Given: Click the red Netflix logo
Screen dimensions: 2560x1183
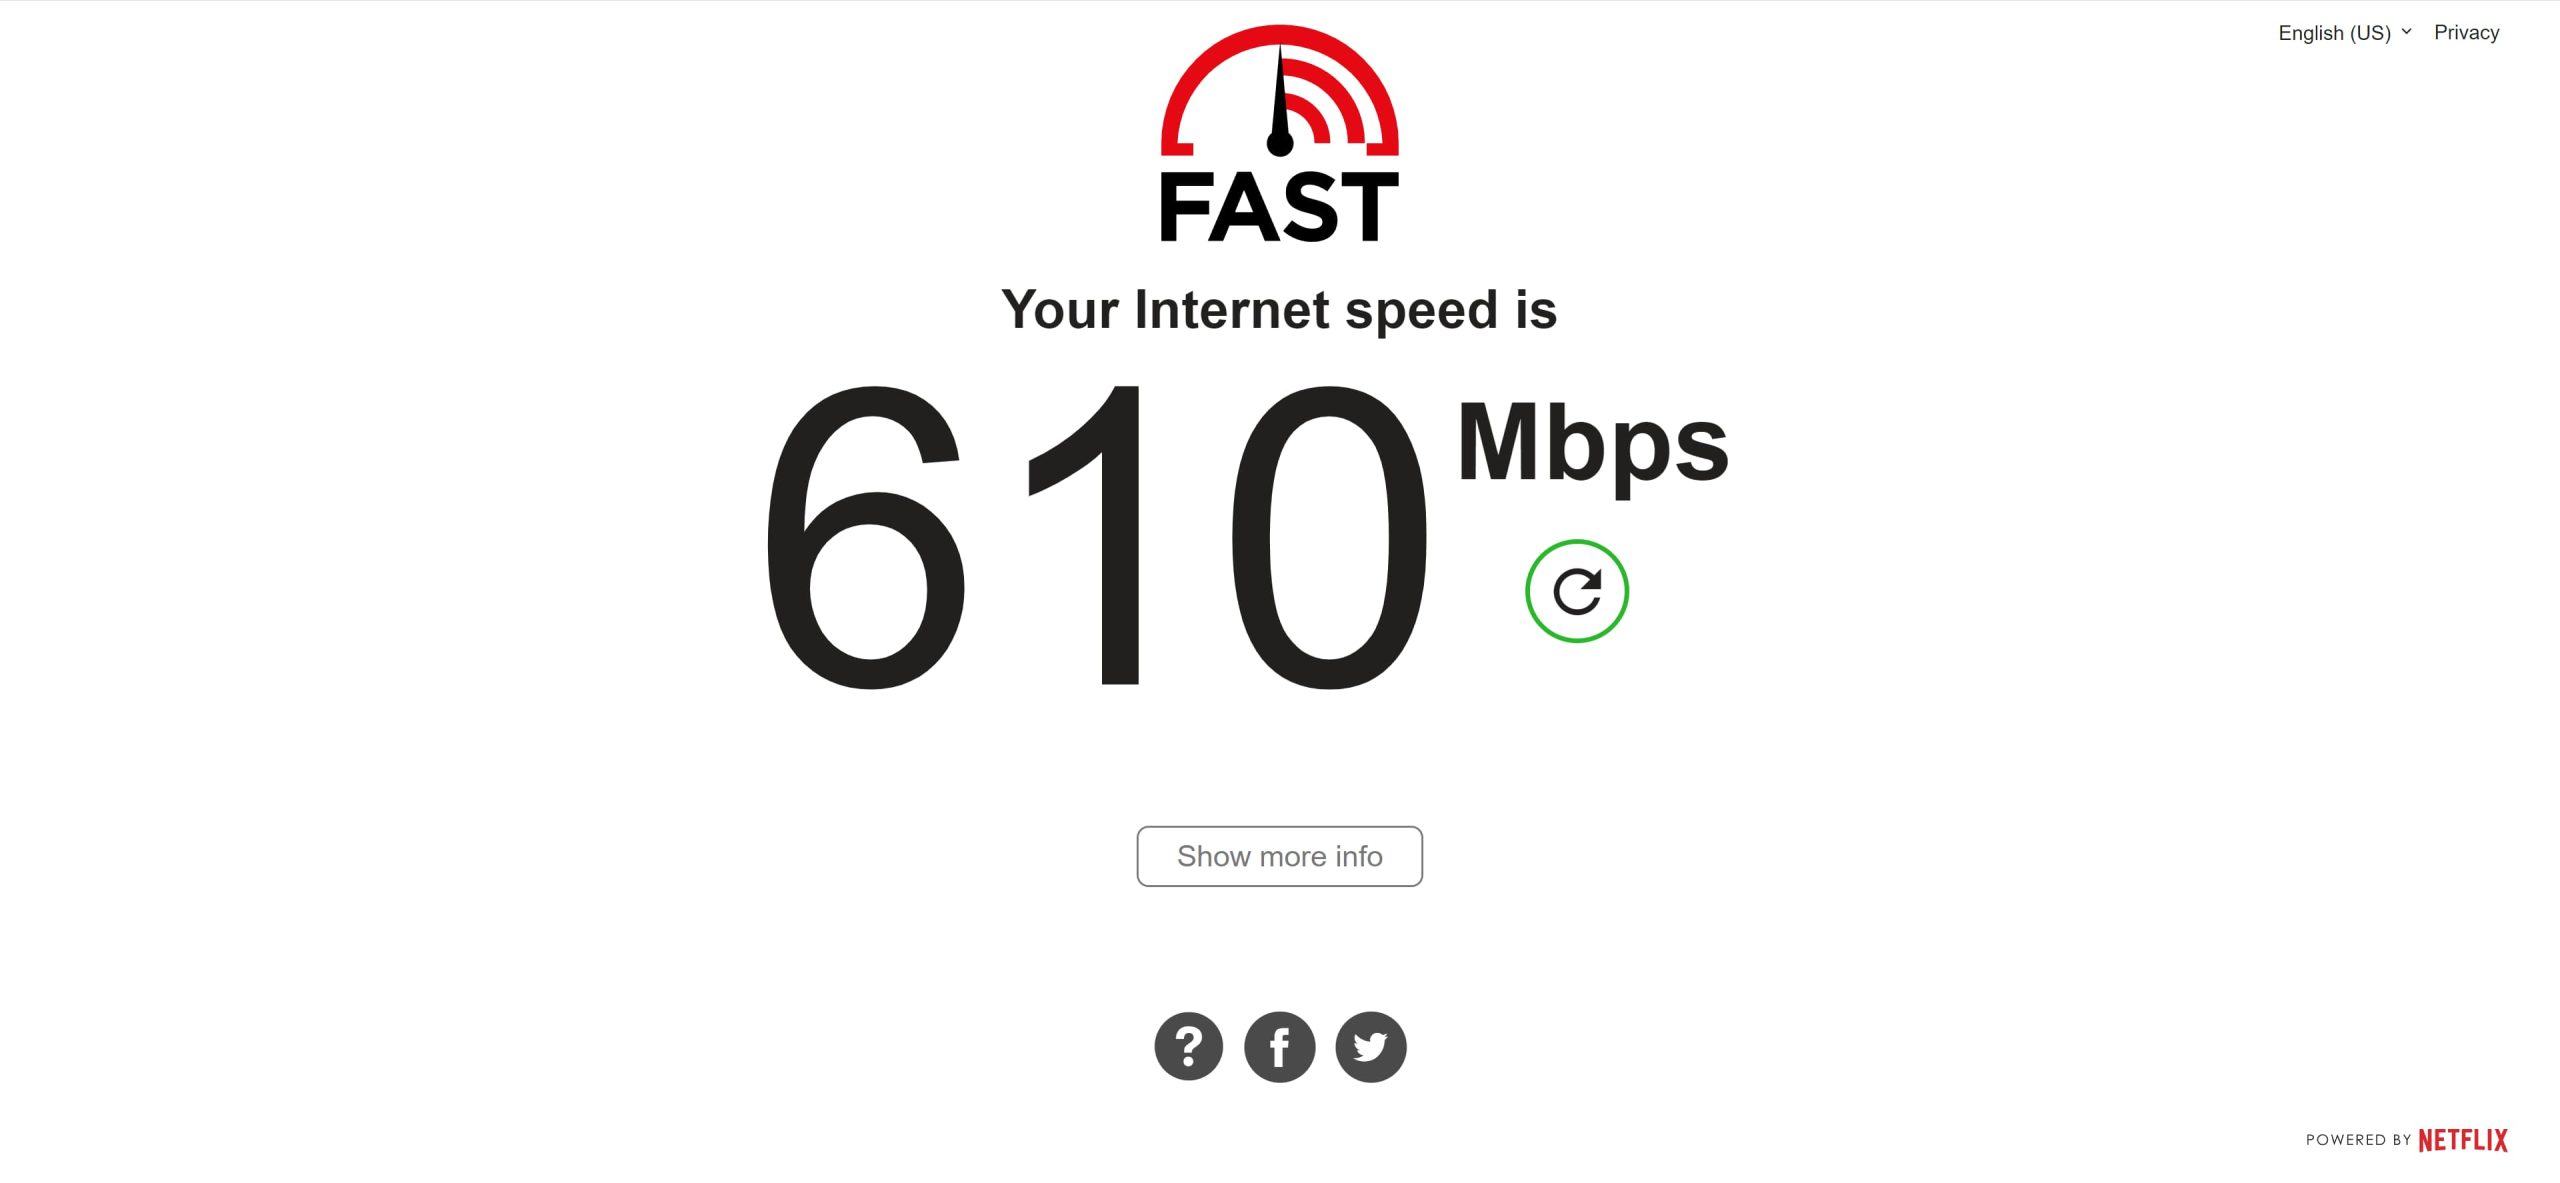Looking at the screenshot, I should pyautogui.click(x=2463, y=1140).
